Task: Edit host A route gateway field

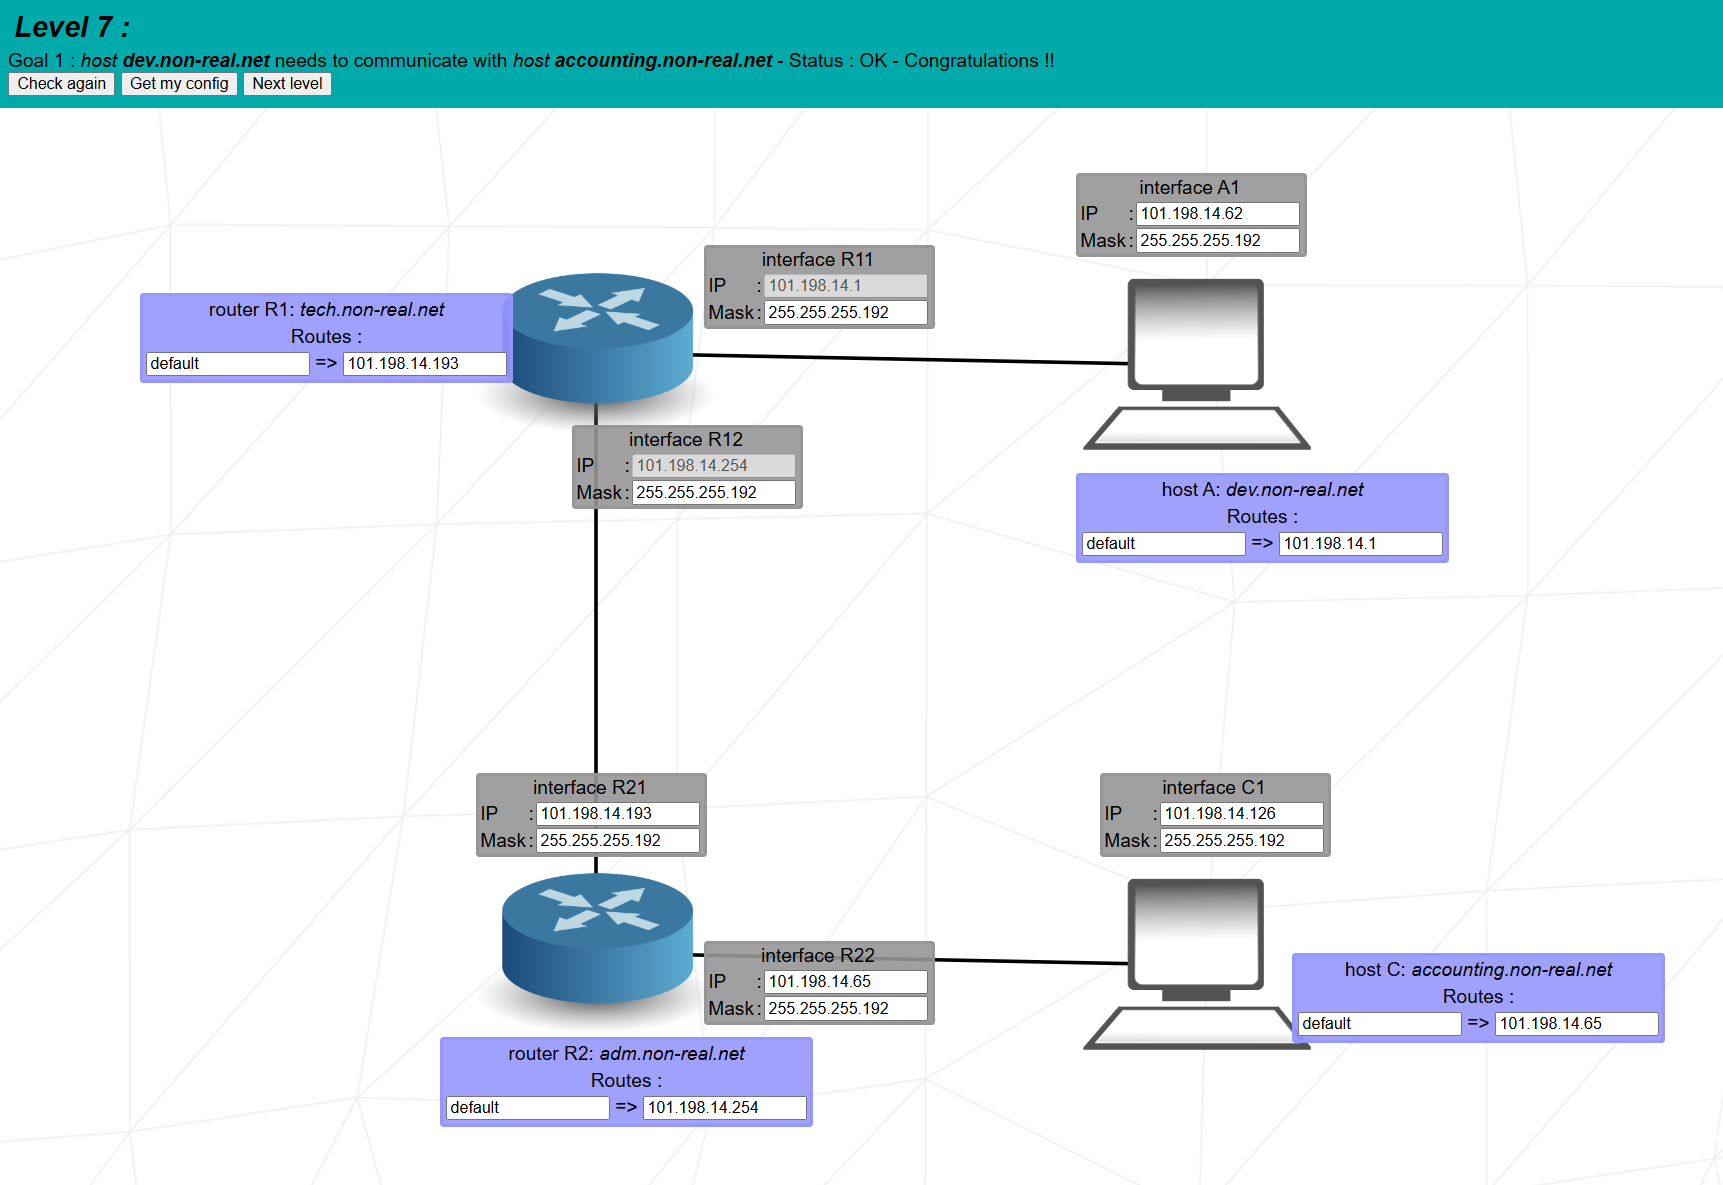Action: click(x=1360, y=544)
